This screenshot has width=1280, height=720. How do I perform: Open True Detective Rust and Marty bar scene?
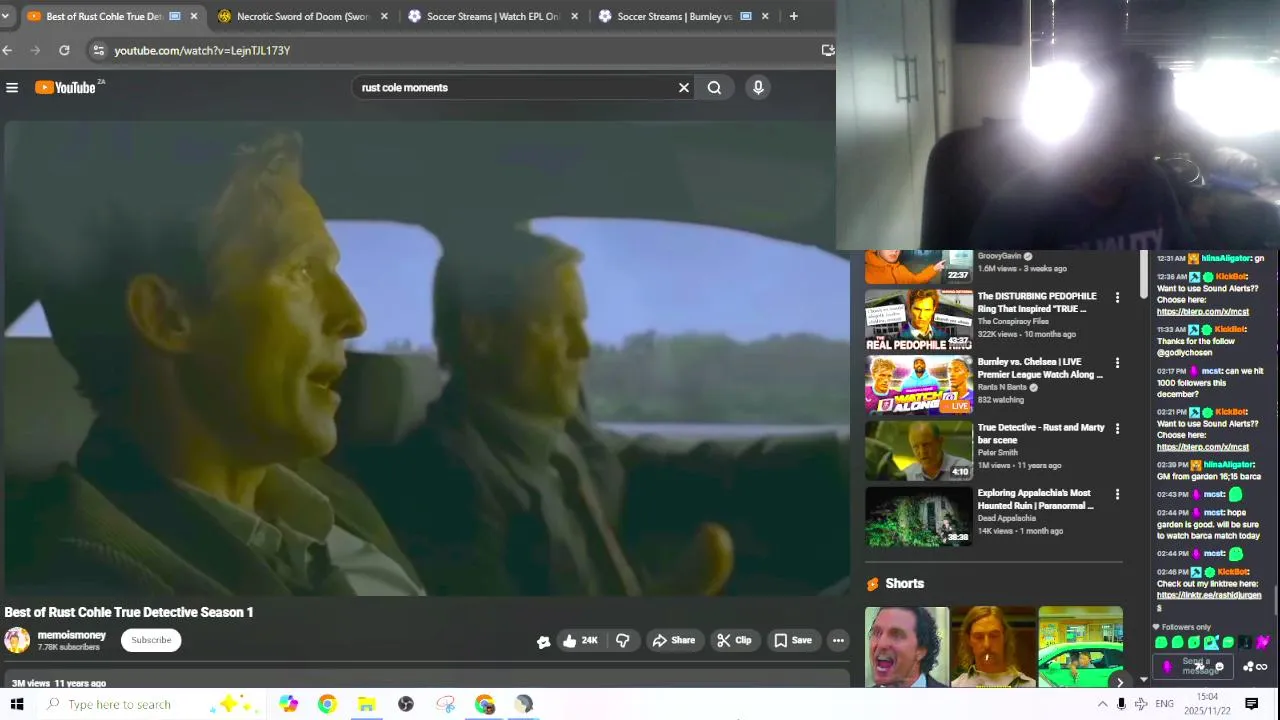coord(1040,434)
